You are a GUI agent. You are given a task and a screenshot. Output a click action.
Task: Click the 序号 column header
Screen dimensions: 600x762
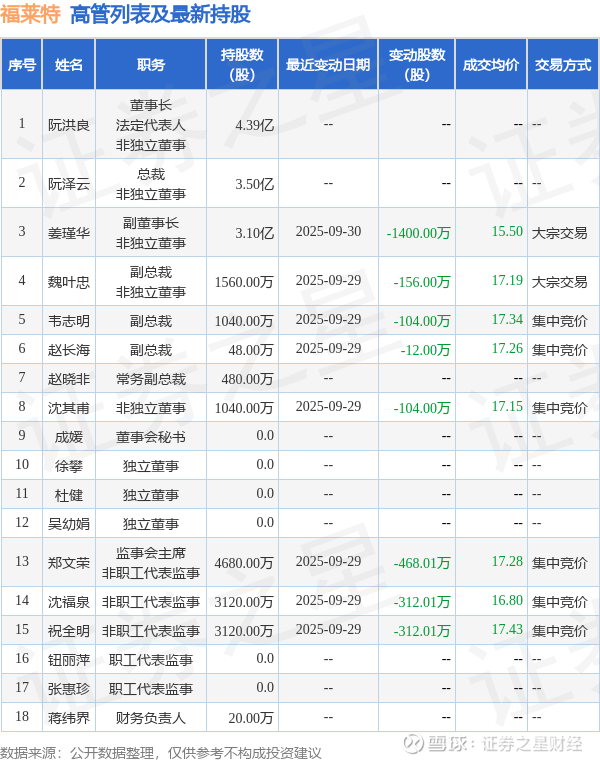click(21, 65)
